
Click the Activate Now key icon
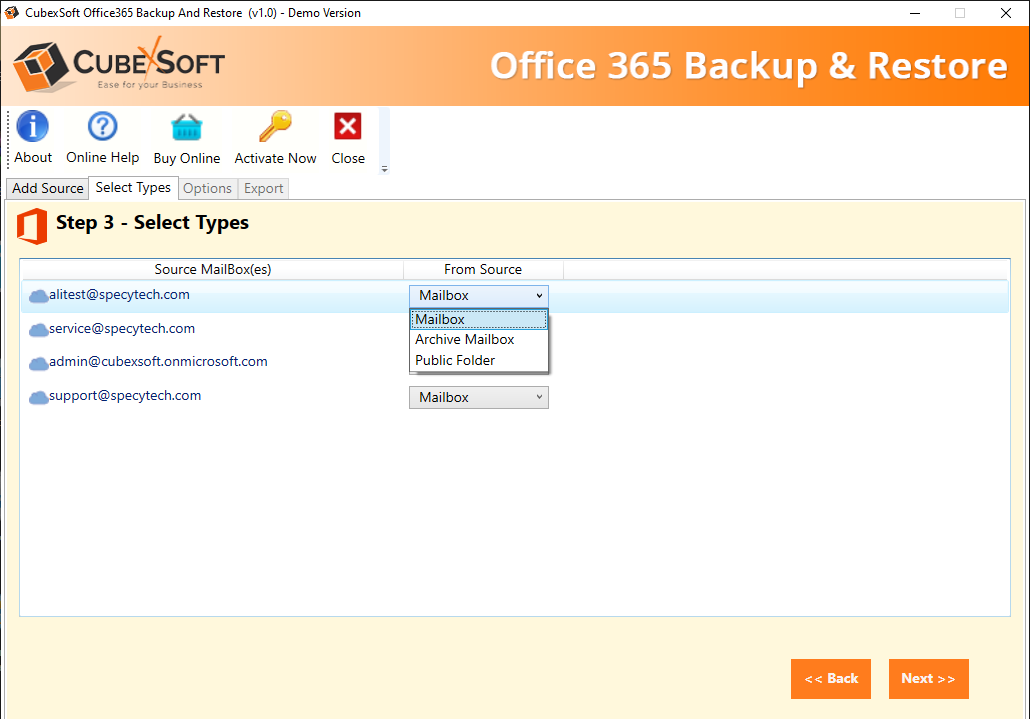click(275, 128)
